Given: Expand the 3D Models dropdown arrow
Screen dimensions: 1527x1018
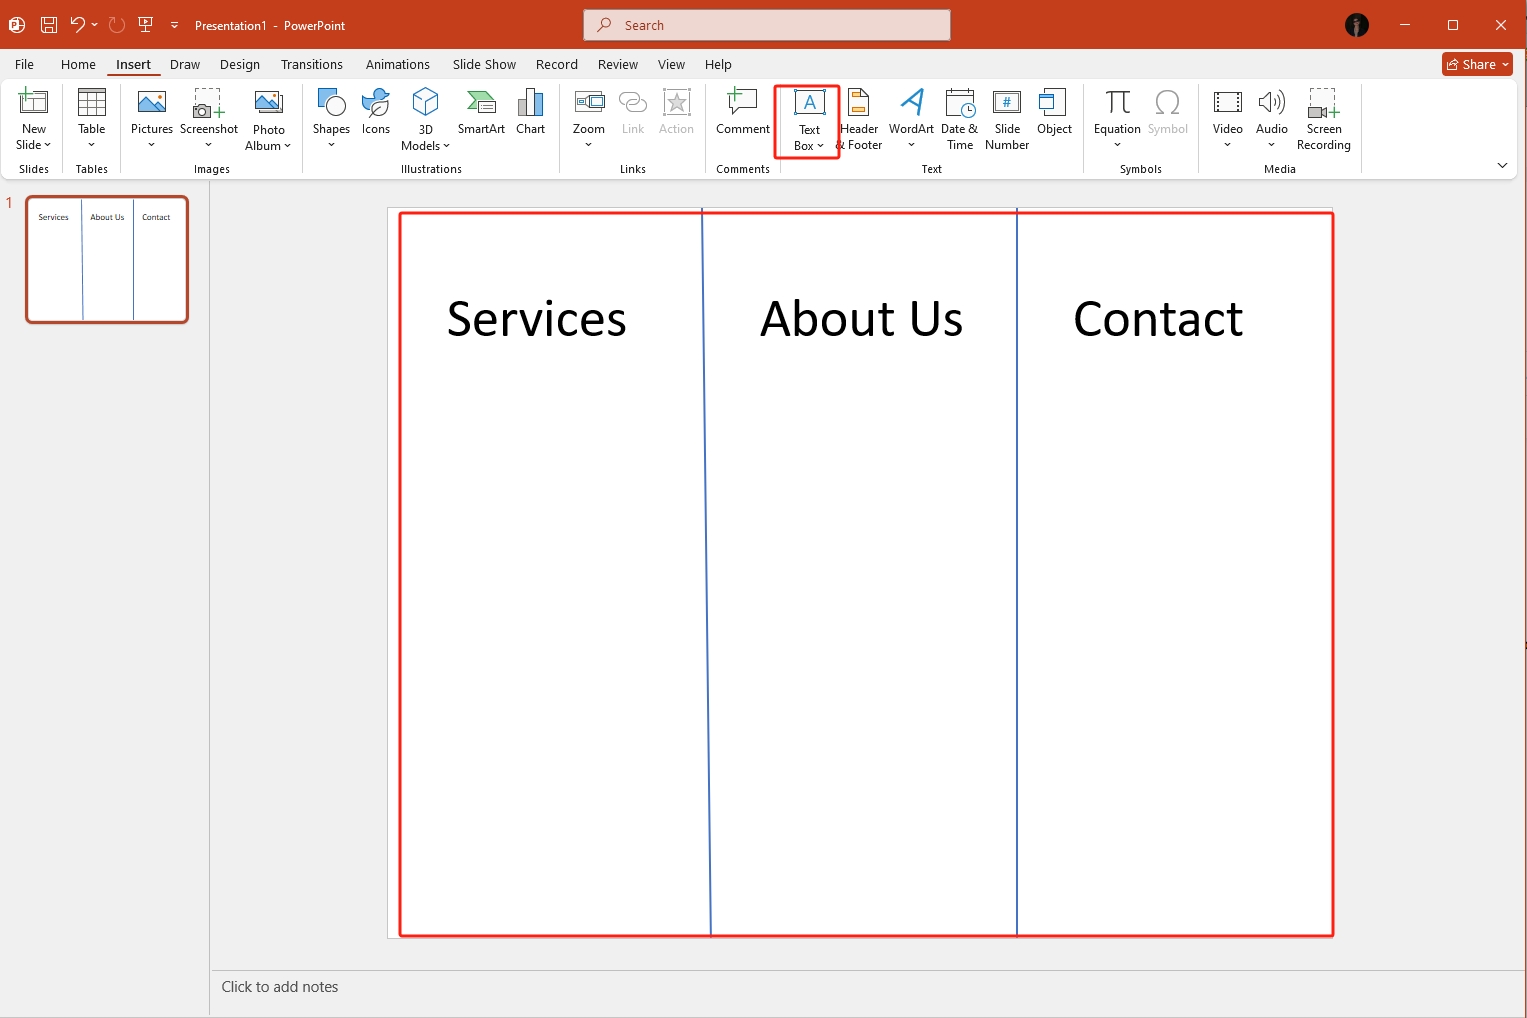Looking at the screenshot, I should (x=447, y=146).
